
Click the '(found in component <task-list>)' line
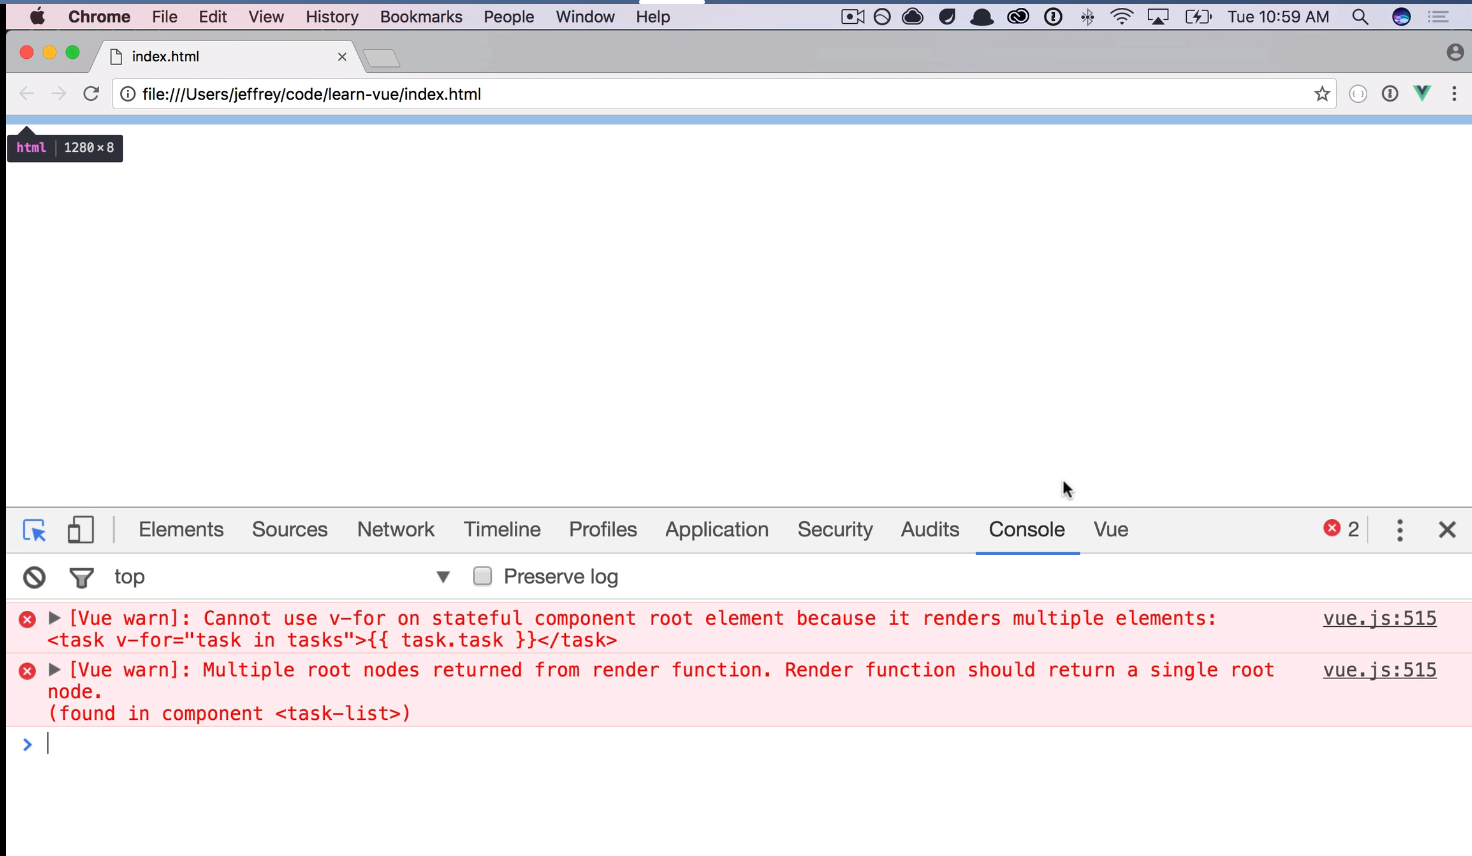[x=229, y=714]
